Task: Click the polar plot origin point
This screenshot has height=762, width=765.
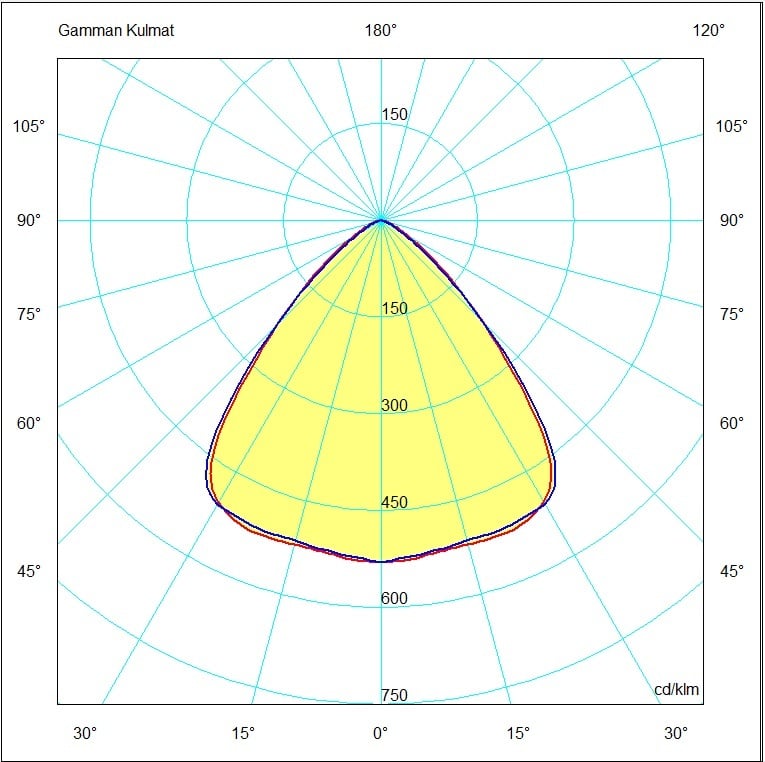Action: tap(381, 220)
